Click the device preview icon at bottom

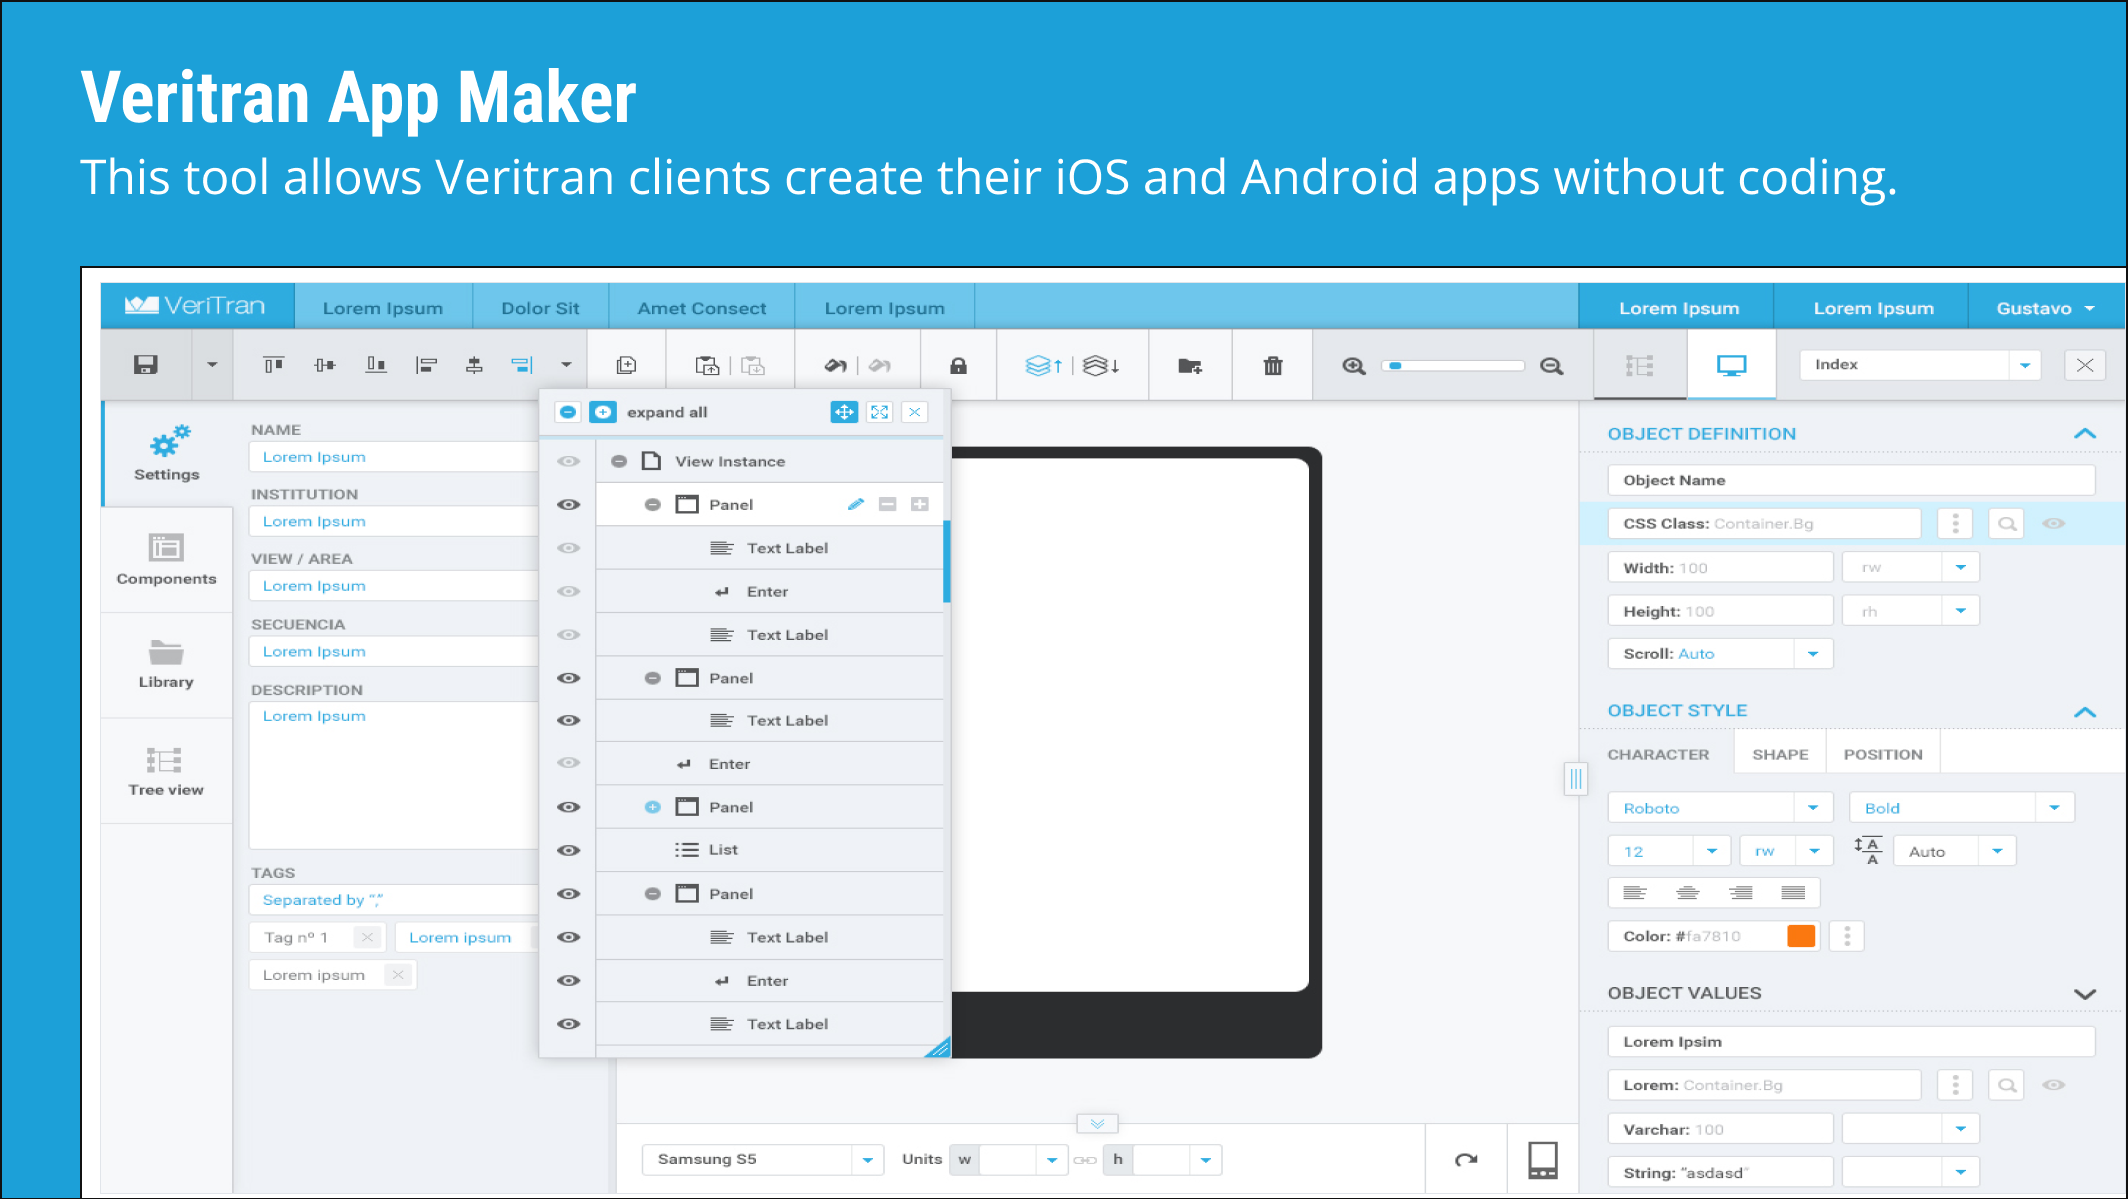[1543, 1160]
